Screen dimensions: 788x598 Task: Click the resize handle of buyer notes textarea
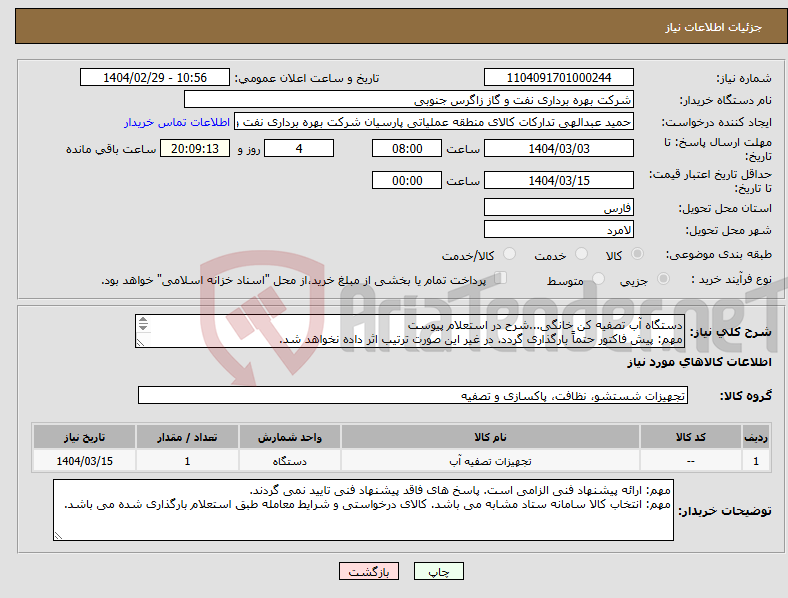click(58, 536)
